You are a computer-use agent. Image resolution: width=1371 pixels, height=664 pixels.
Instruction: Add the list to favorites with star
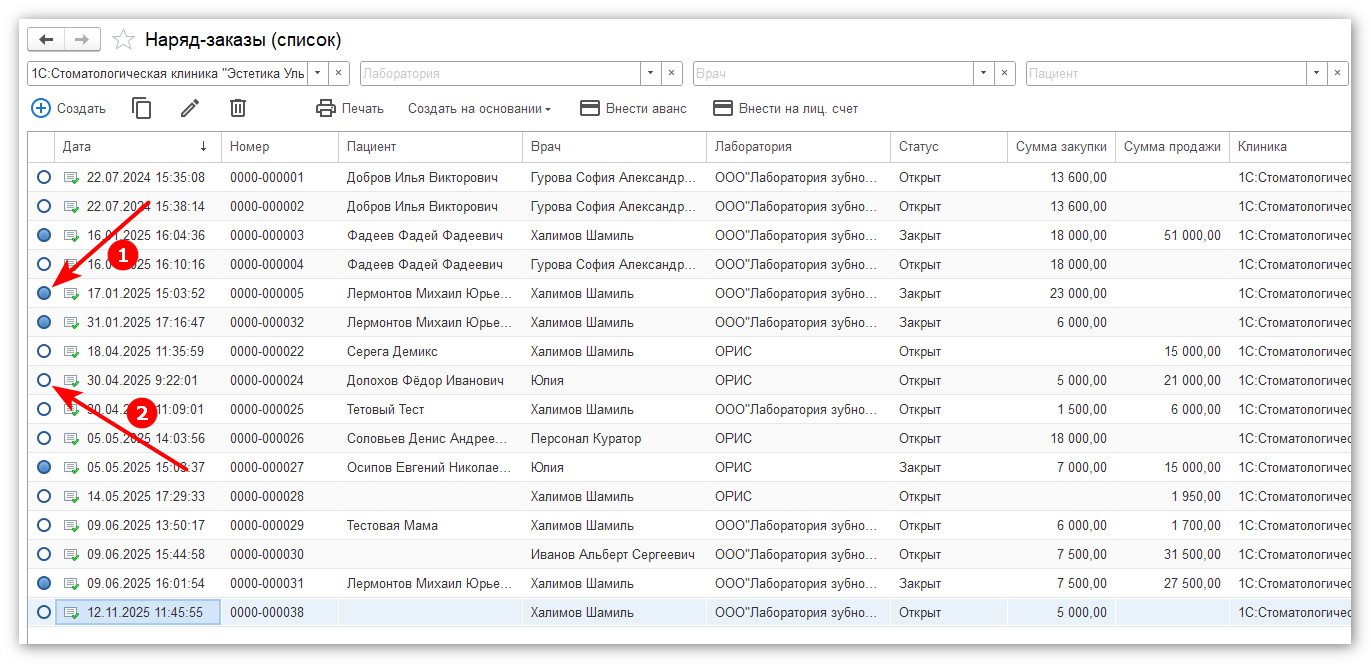(x=123, y=40)
